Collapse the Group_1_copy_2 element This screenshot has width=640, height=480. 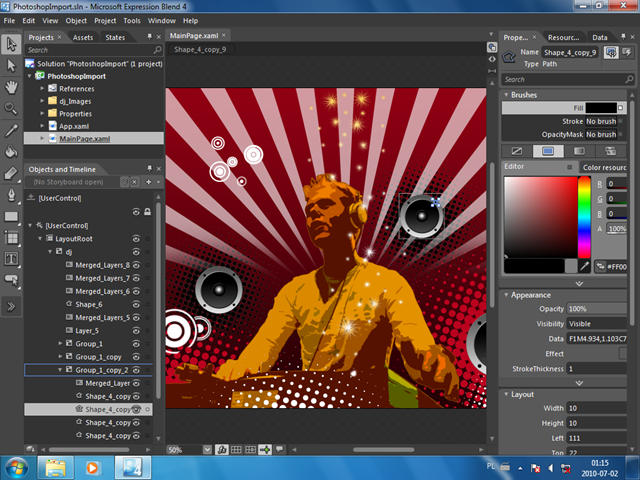pos(60,370)
